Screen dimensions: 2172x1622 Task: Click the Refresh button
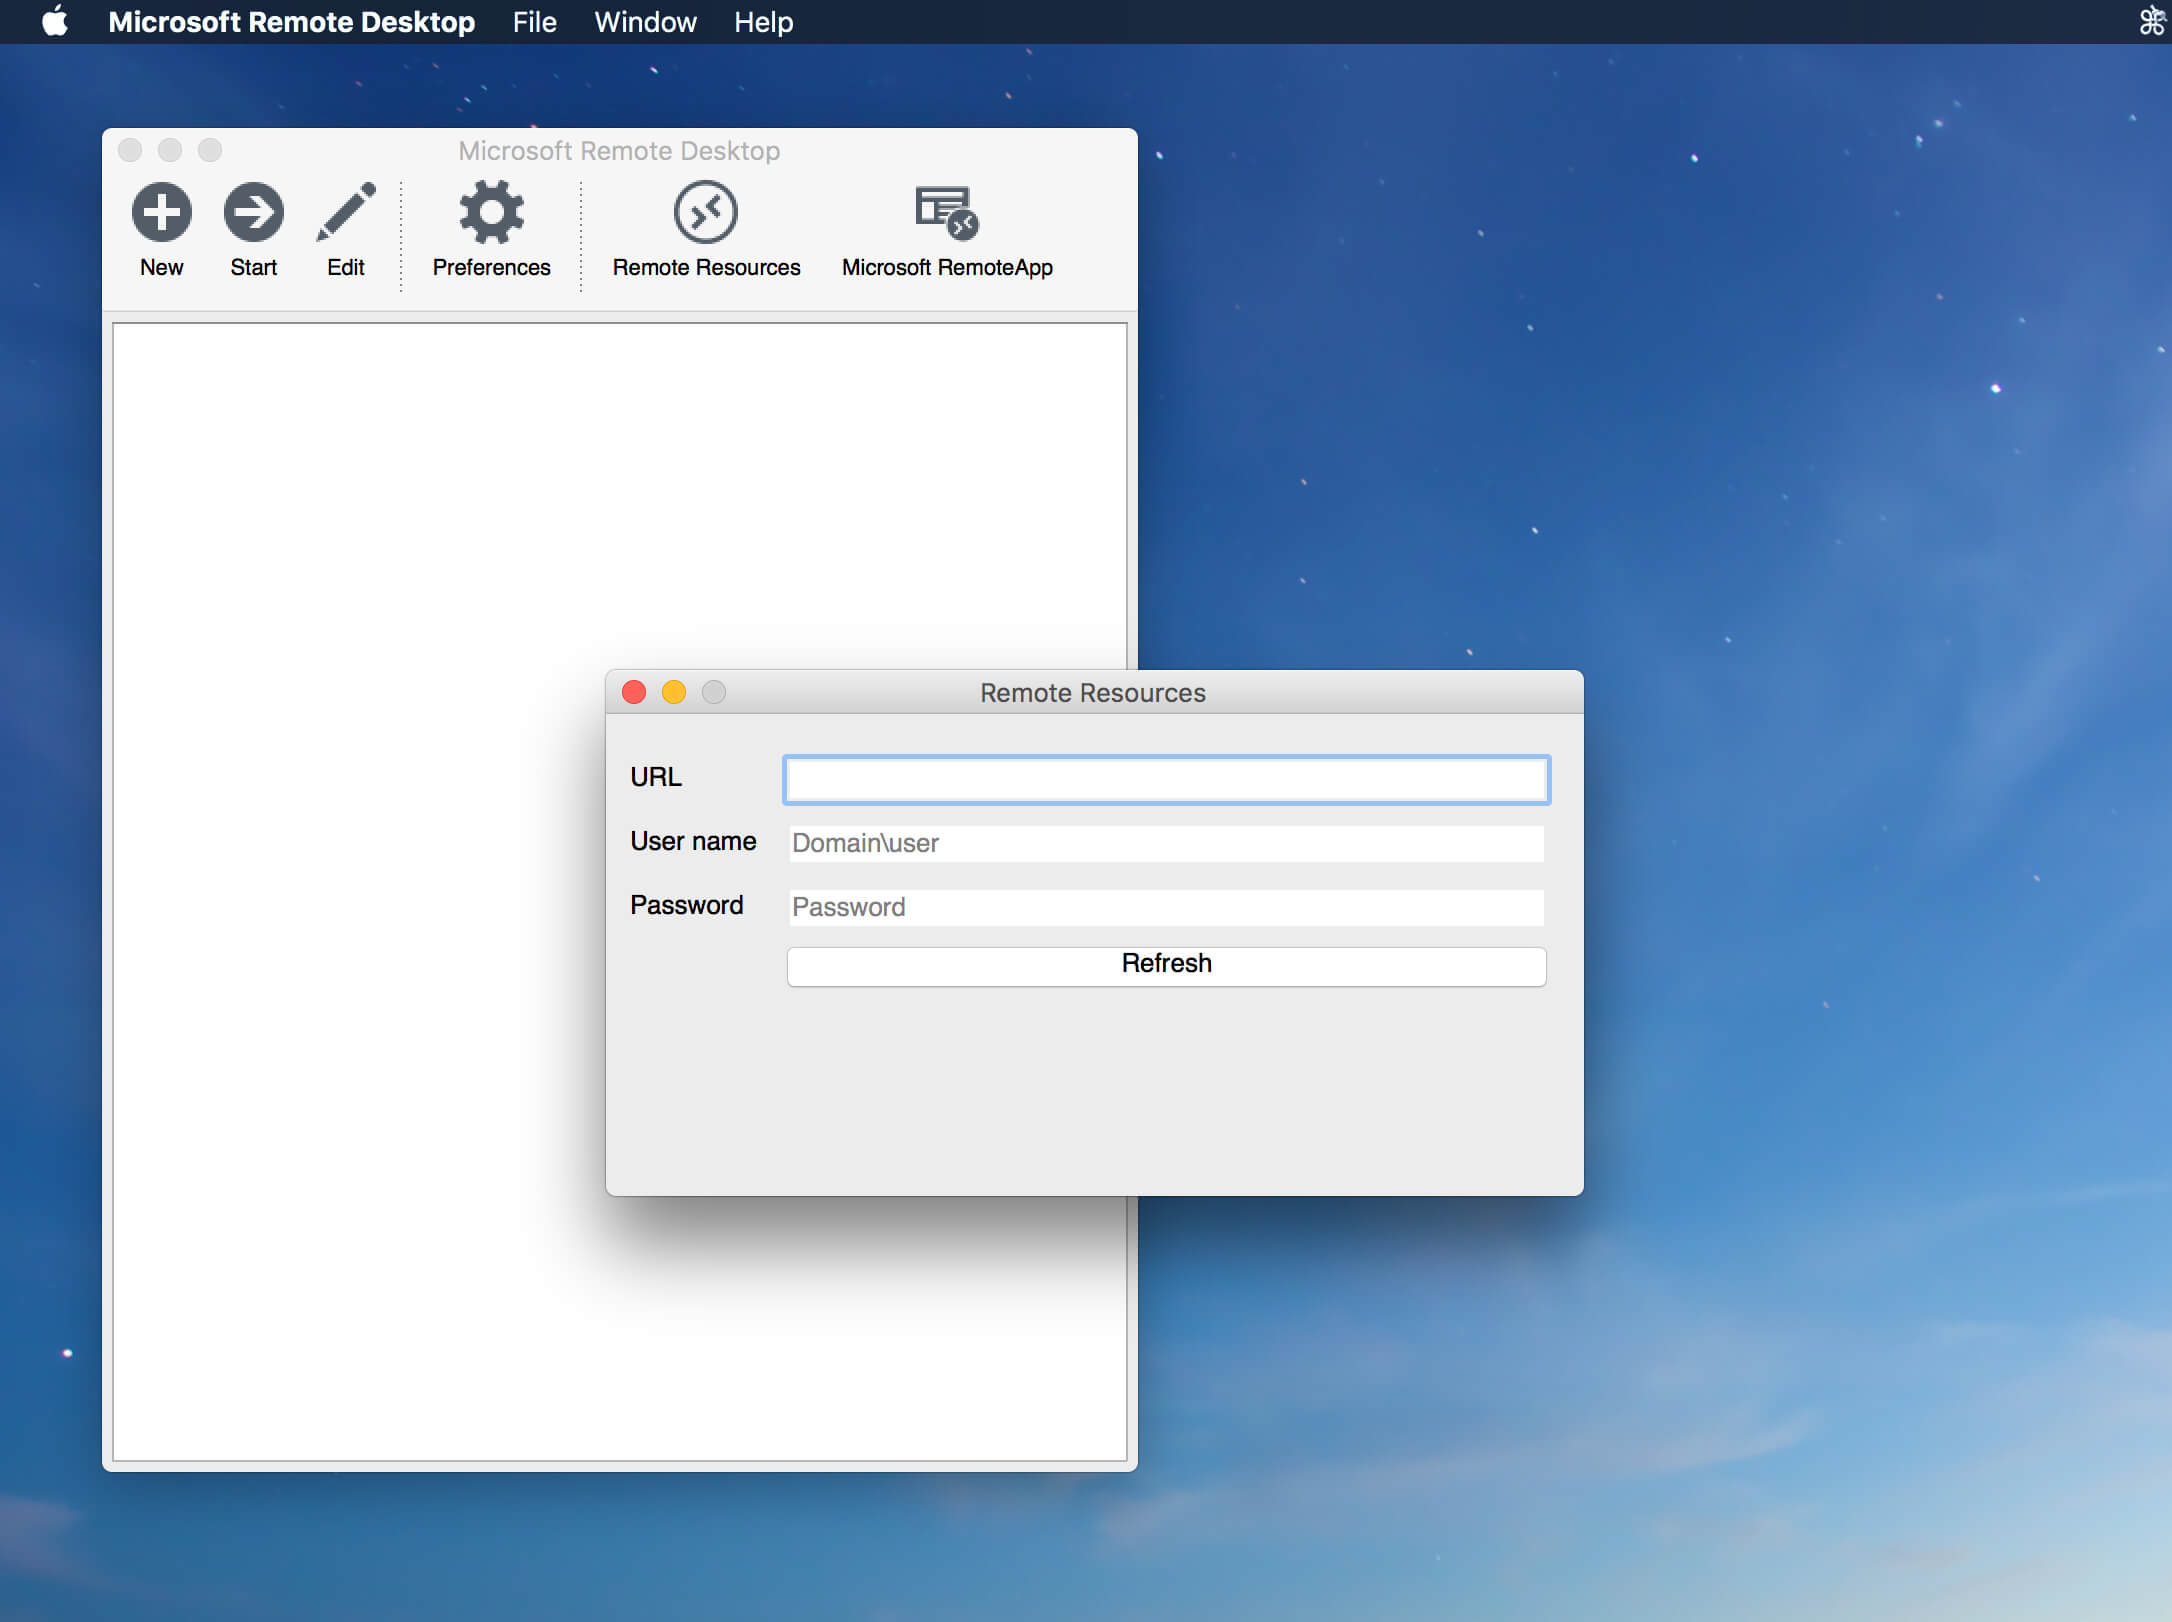(x=1166, y=965)
